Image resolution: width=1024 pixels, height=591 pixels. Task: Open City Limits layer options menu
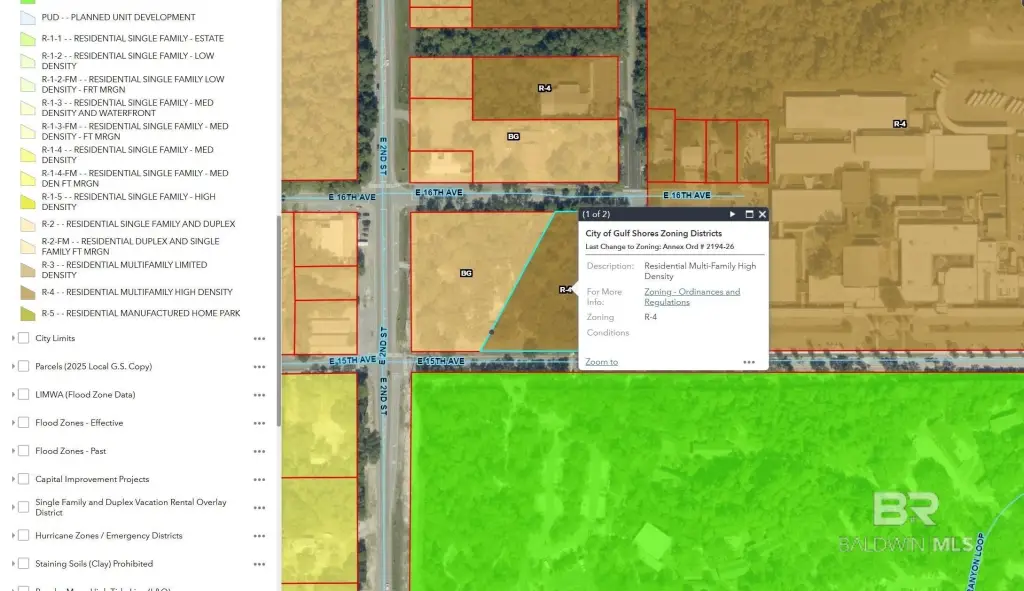(259, 339)
